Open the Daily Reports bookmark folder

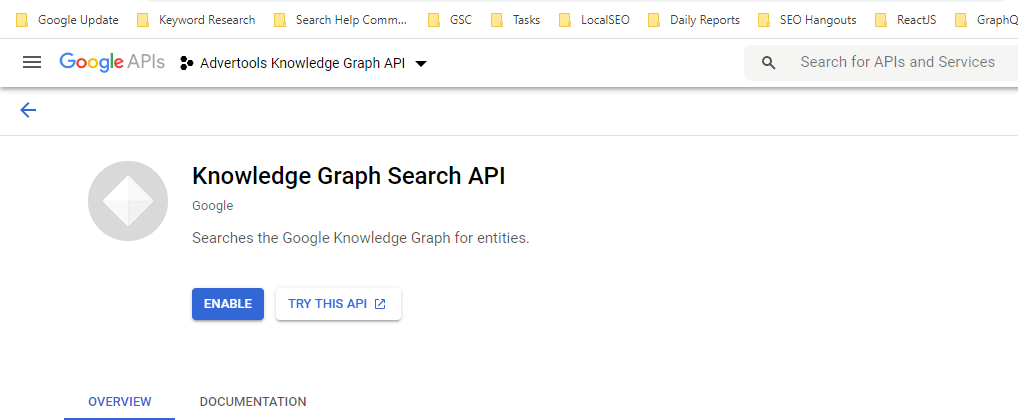(694, 20)
